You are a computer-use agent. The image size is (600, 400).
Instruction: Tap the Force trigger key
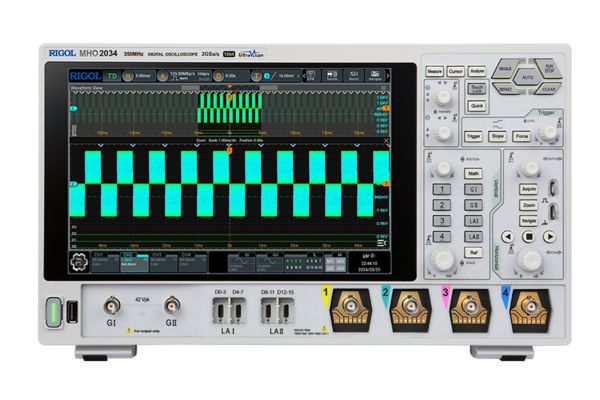522,137
